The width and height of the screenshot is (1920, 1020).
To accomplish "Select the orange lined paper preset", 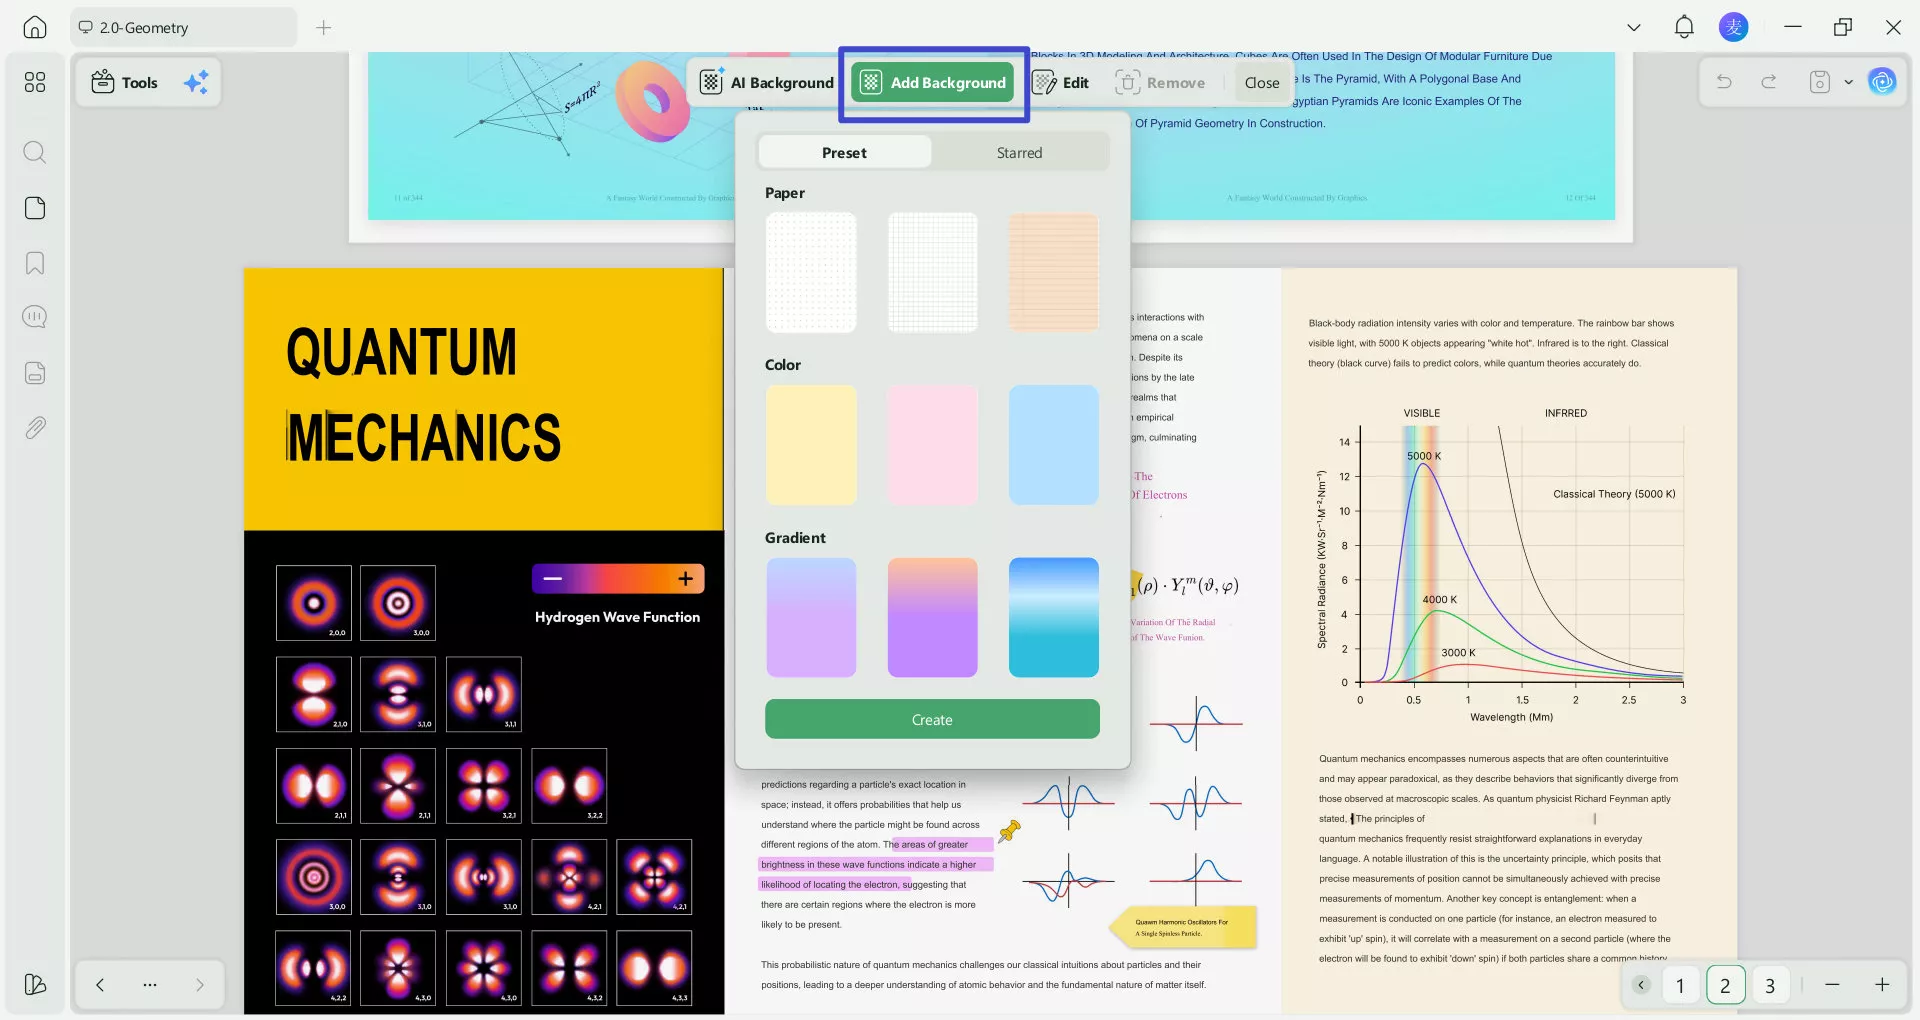I will coord(1054,272).
